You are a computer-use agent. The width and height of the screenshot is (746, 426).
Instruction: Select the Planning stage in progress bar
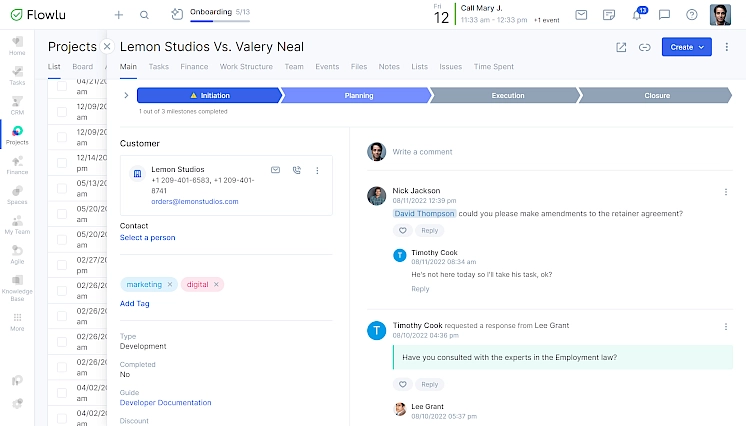pos(357,96)
